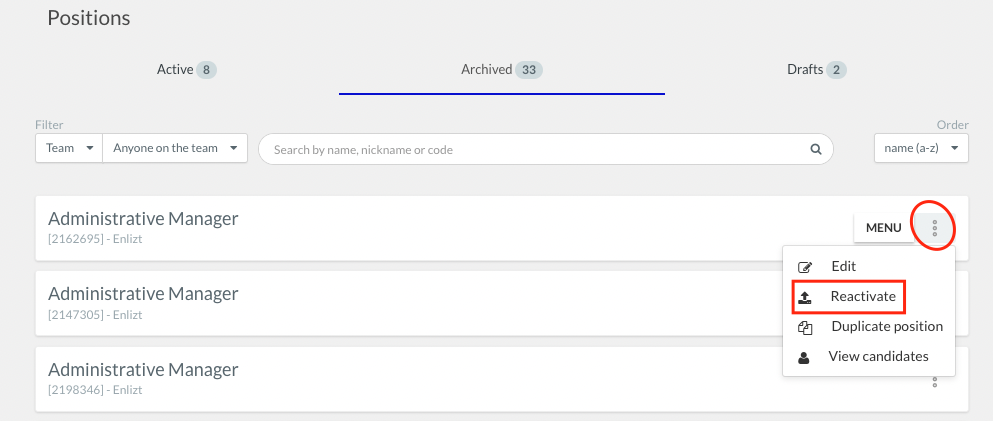Switch to the Drafts tab
The image size is (993, 421).
click(x=816, y=70)
